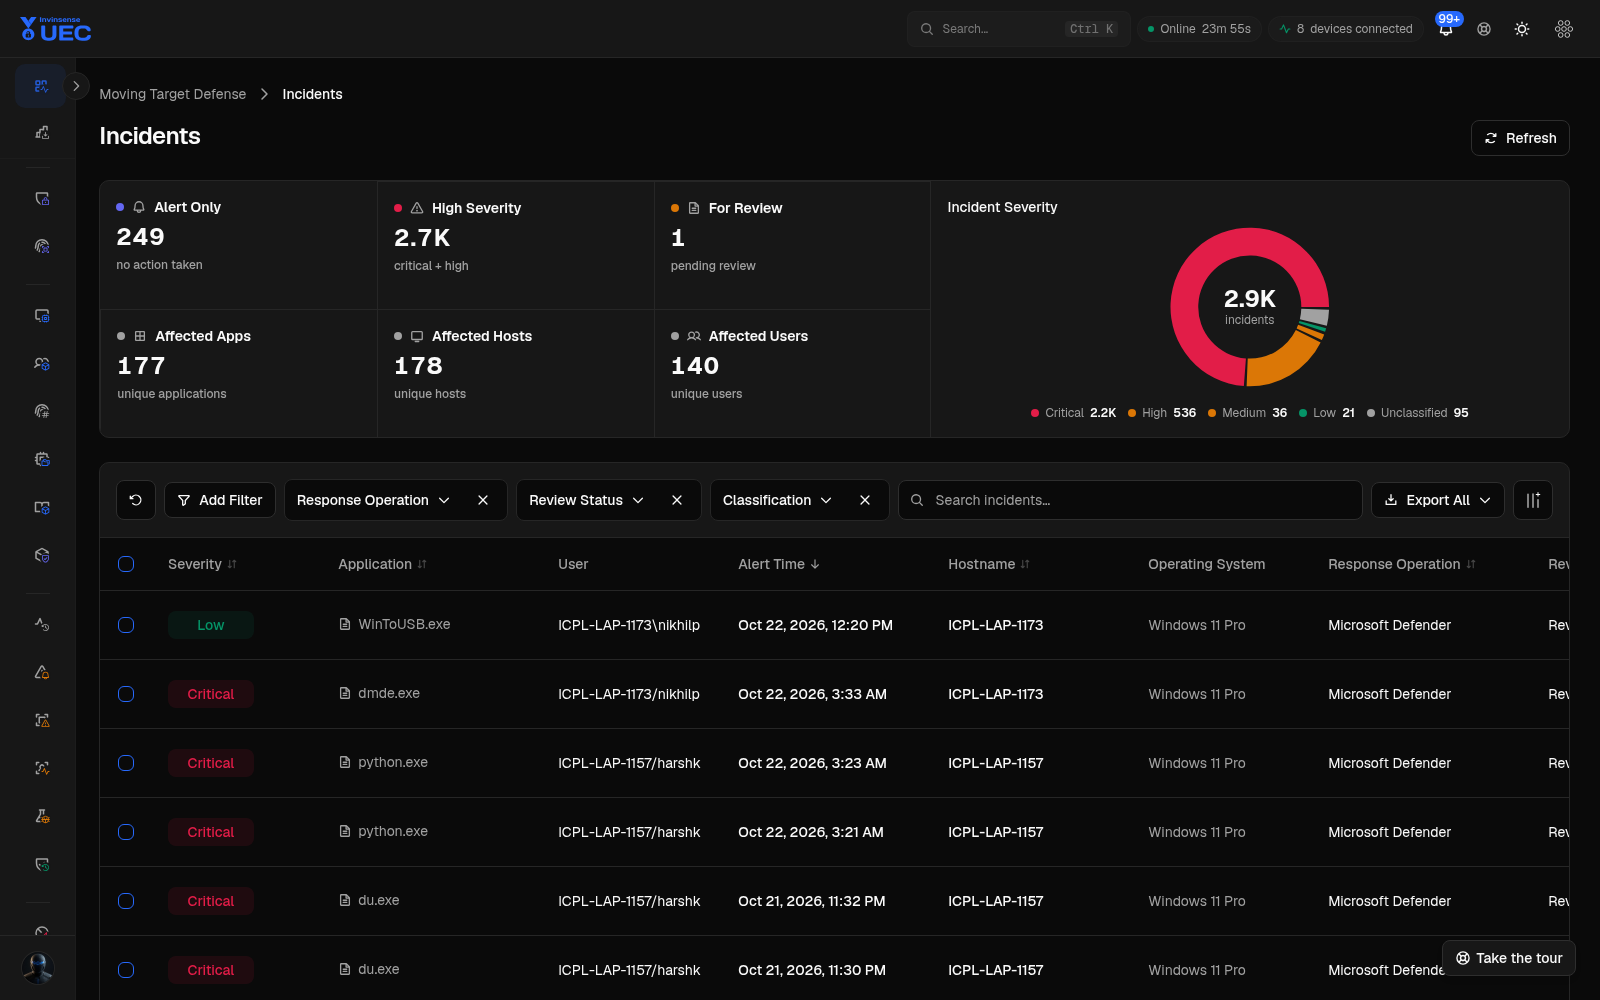Open the Classification filter dropdown

point(777,500)
